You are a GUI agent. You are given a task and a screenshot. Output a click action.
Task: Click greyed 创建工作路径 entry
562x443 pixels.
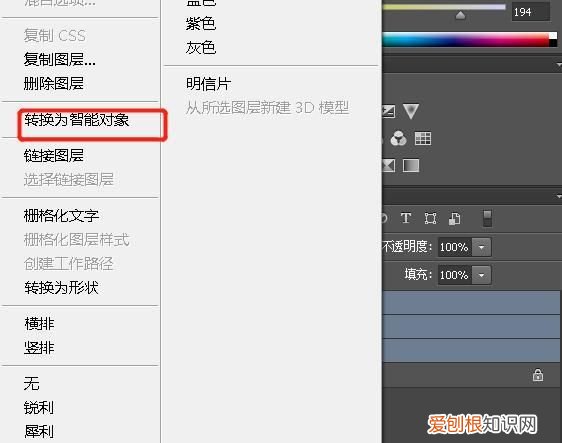pyautogui.click(x=69, y=263)
